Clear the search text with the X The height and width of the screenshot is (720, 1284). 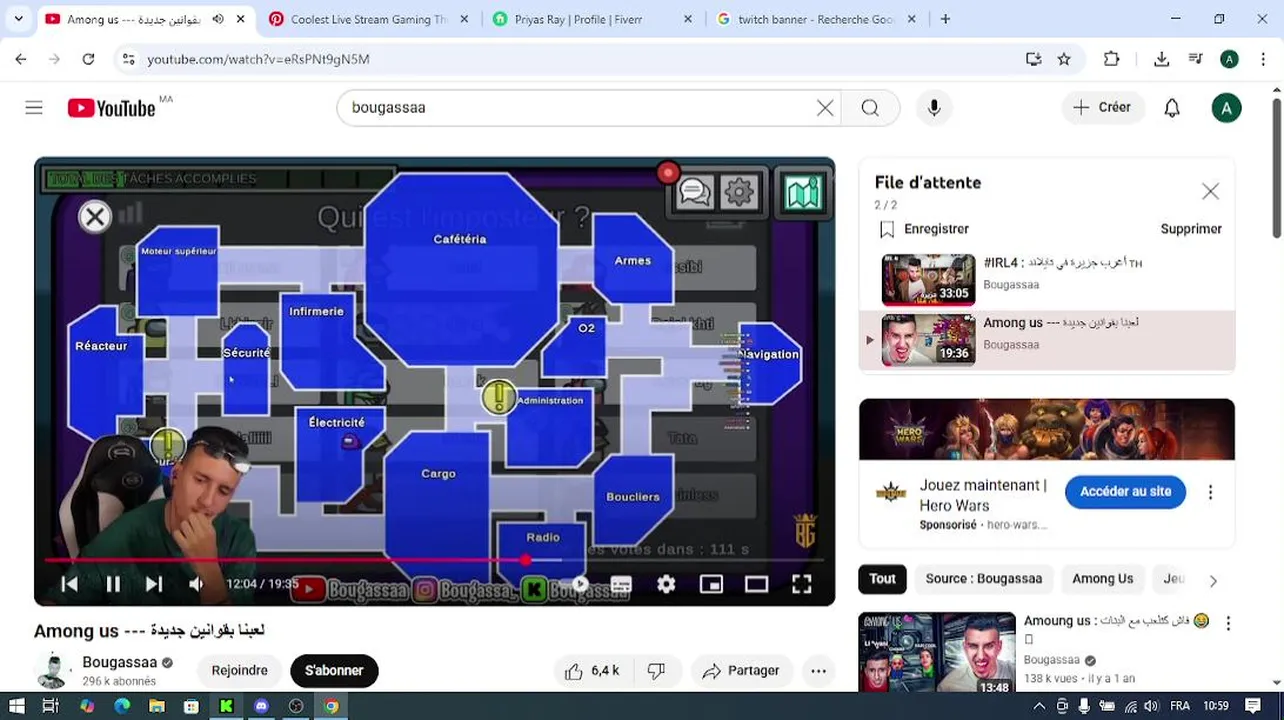[x=825, y=108]
